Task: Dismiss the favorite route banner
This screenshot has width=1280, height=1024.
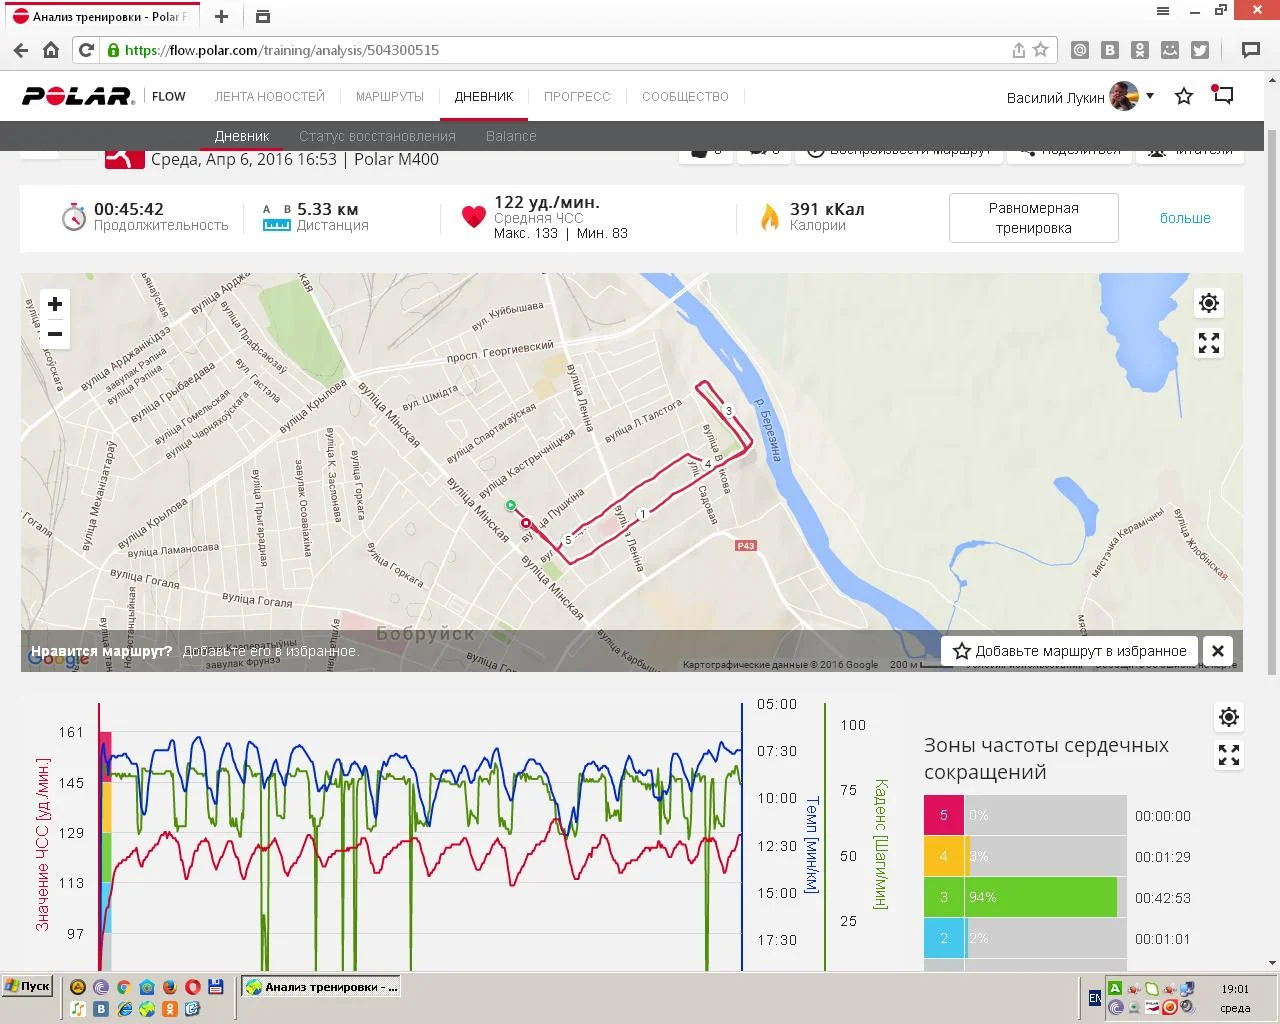Action: (1217, 651)
